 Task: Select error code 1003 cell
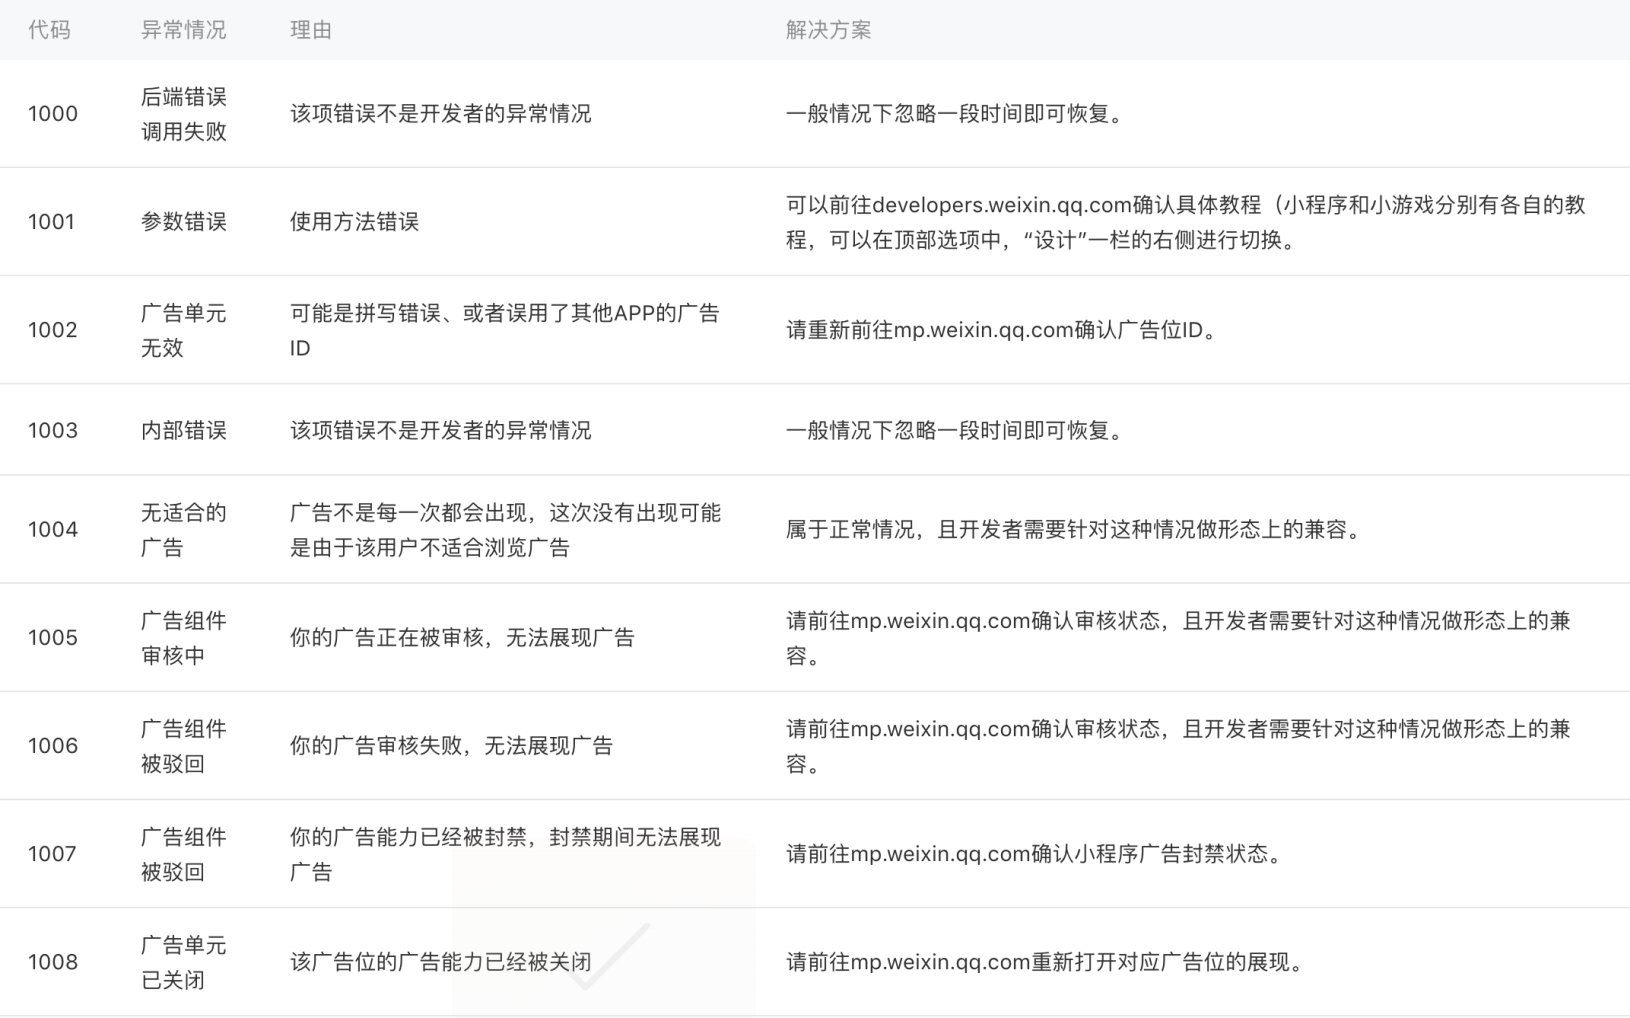[53, 430]
